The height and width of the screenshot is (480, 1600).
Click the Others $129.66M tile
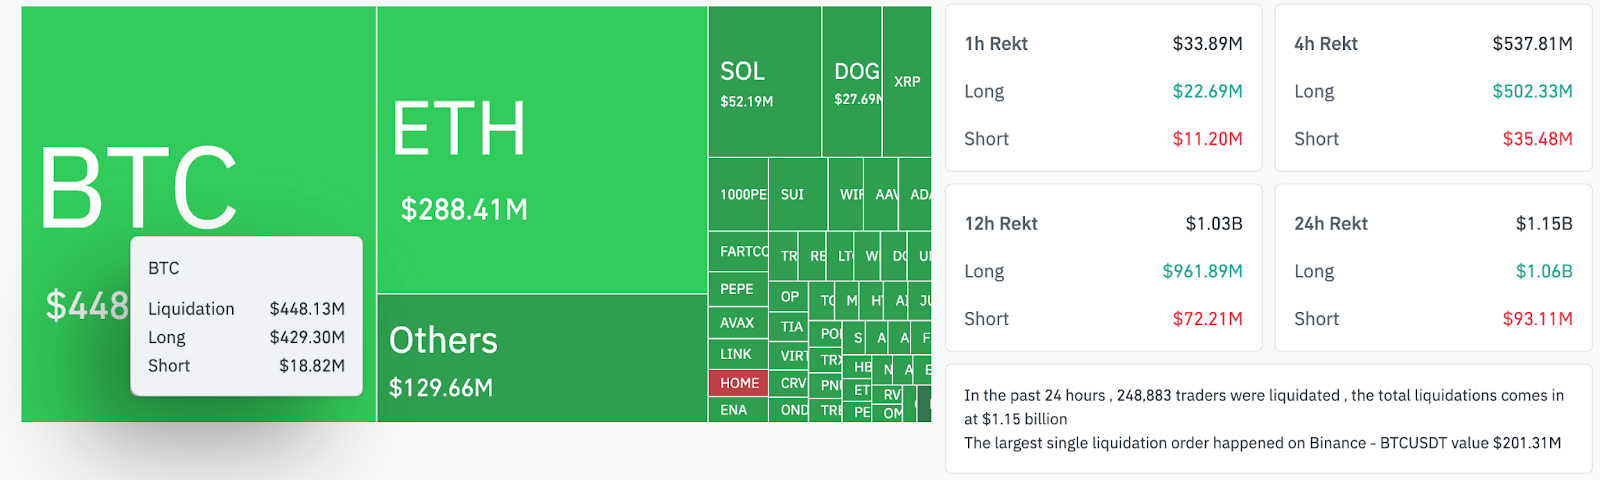[x=542, y=358]
